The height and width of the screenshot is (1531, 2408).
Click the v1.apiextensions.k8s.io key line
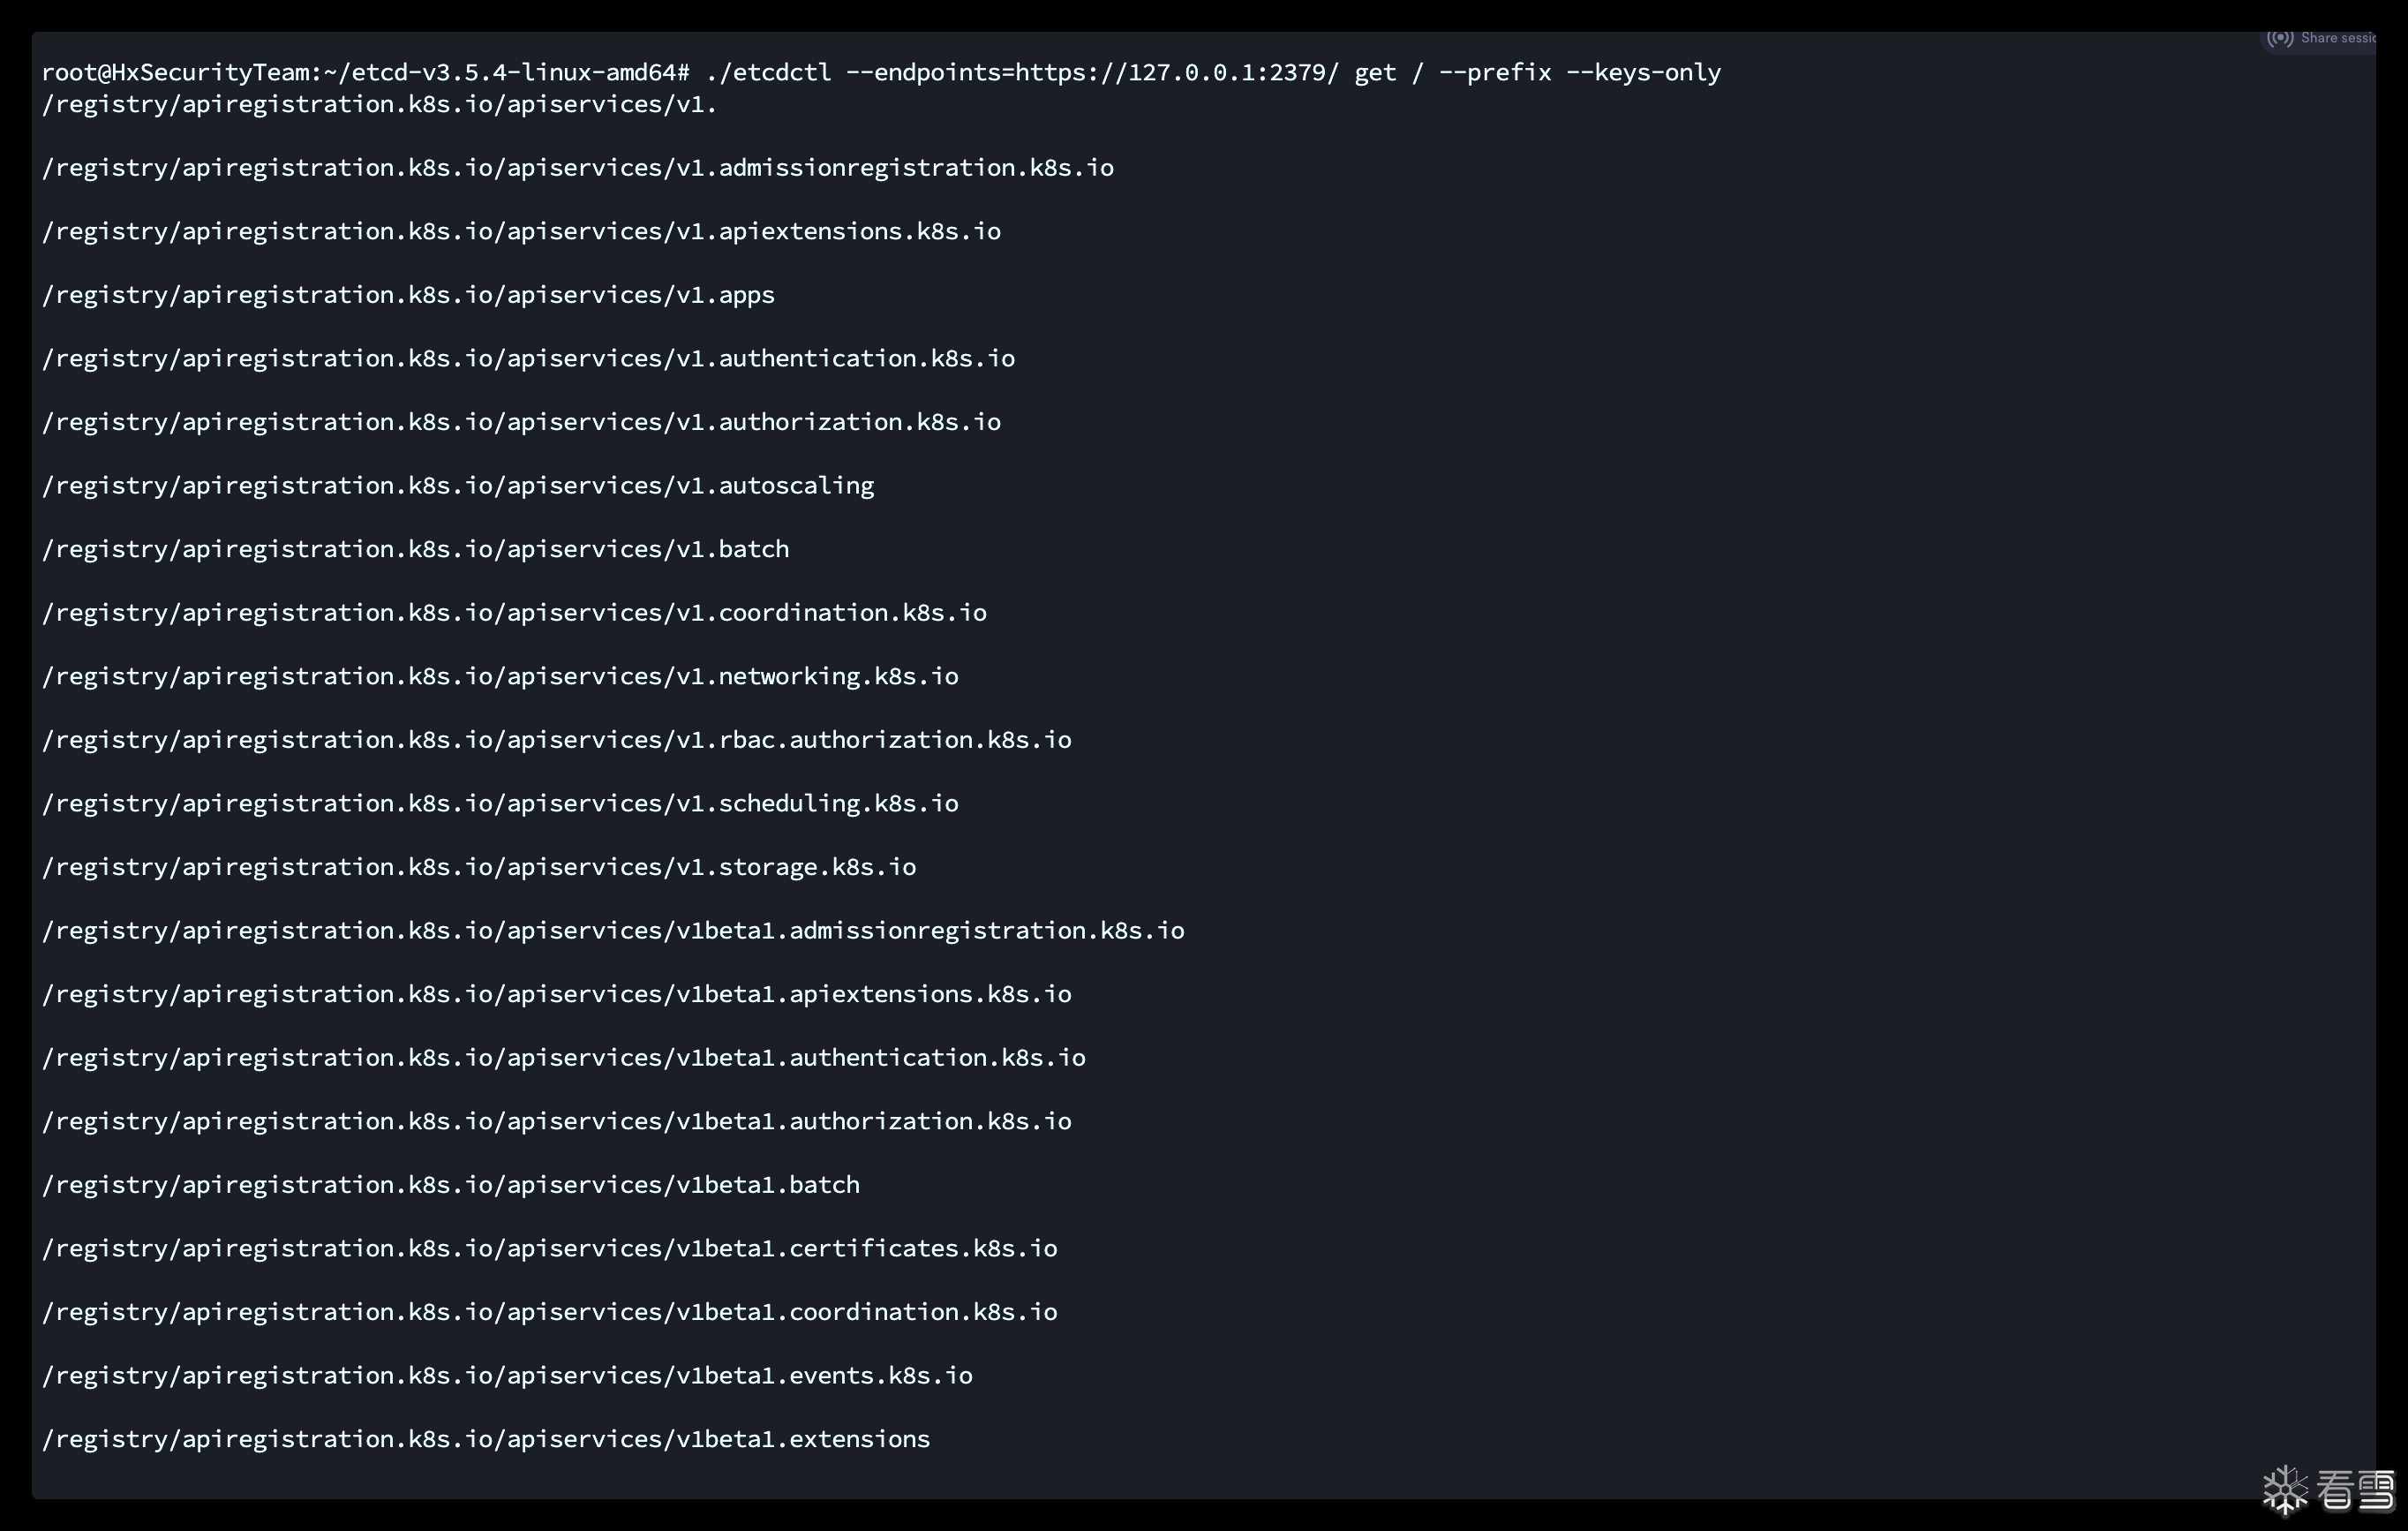(x=521, y=231)
